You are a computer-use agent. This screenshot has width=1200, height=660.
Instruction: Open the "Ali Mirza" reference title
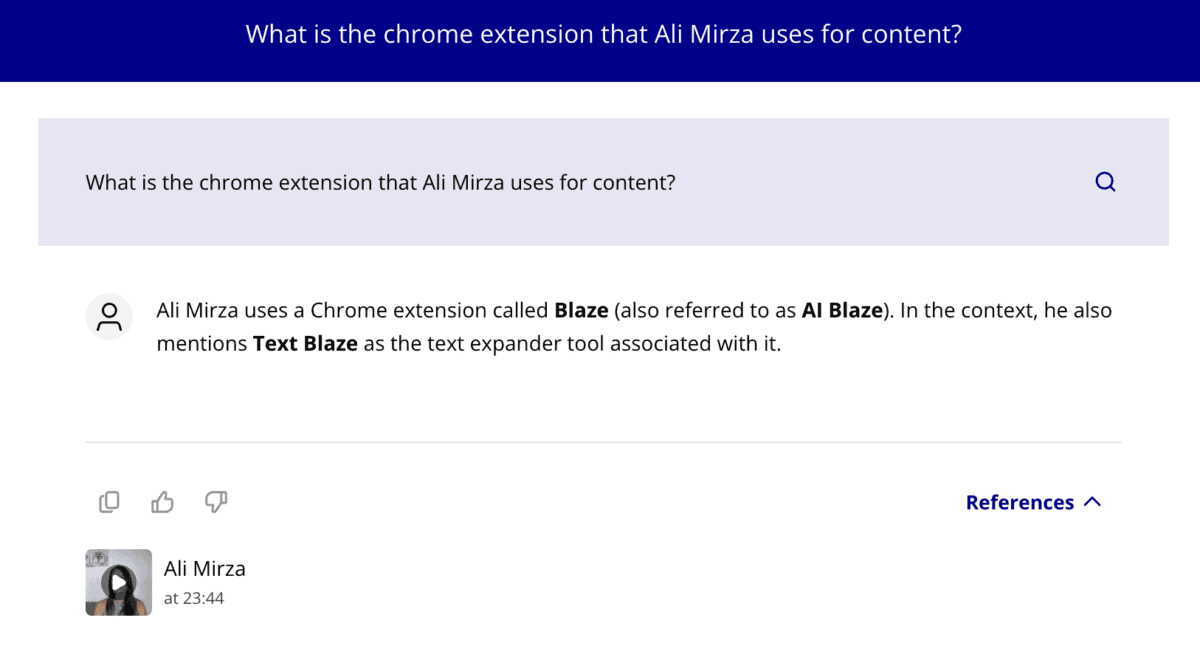point(204,569)
